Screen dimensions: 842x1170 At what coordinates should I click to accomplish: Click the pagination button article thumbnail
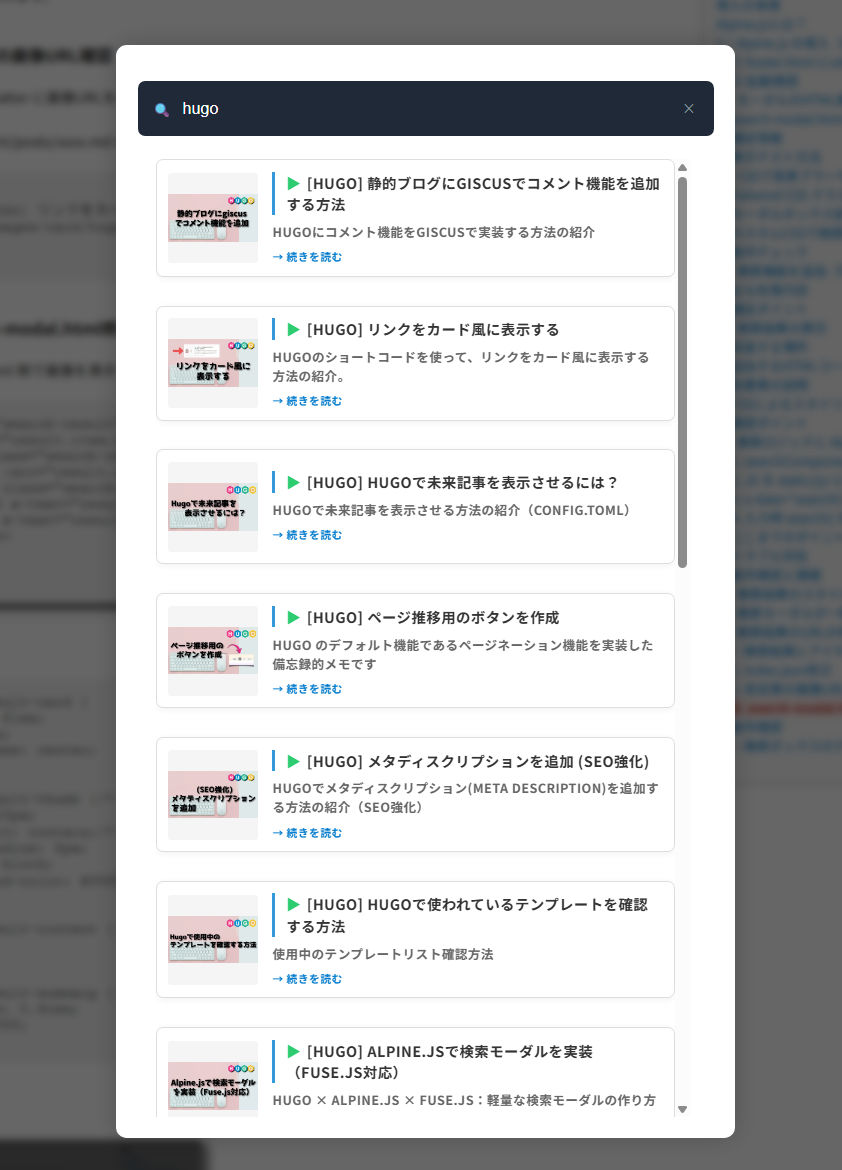[x=212, y=651]
